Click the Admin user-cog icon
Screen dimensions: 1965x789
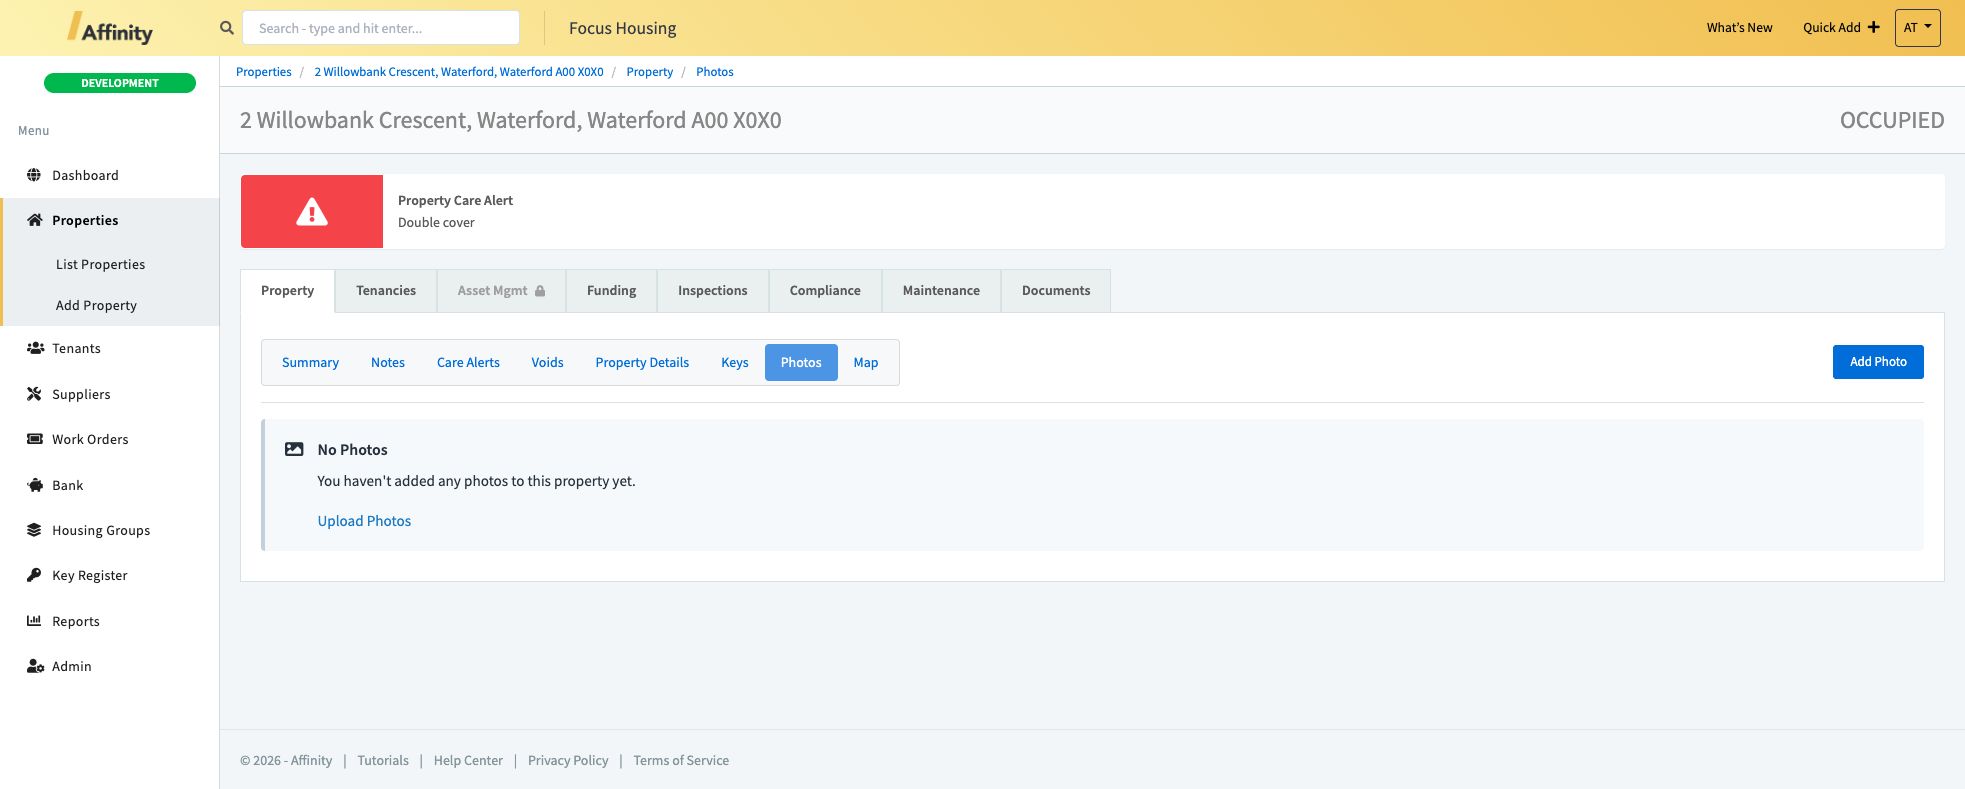point(35,666)
